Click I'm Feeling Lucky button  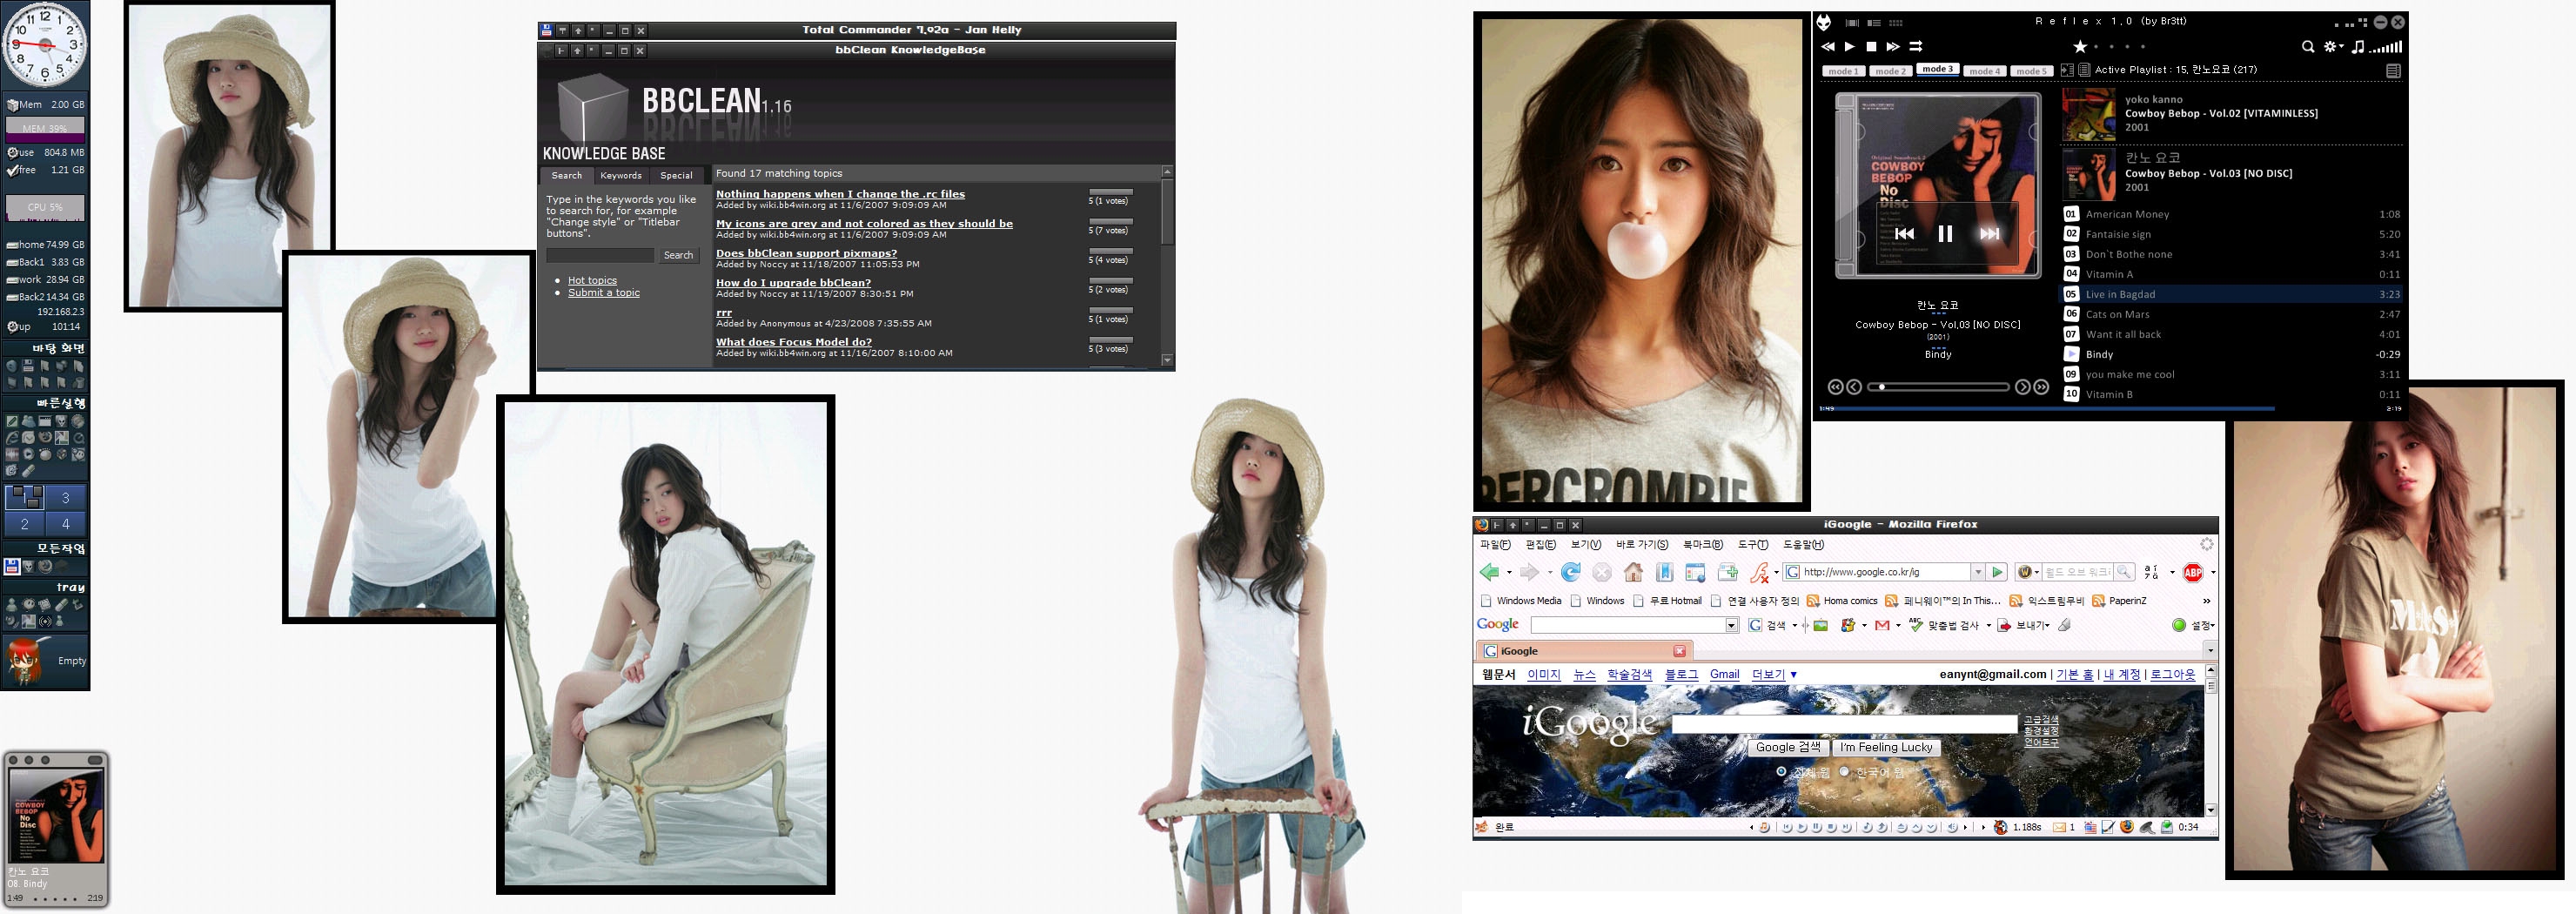click(1886, 747)
